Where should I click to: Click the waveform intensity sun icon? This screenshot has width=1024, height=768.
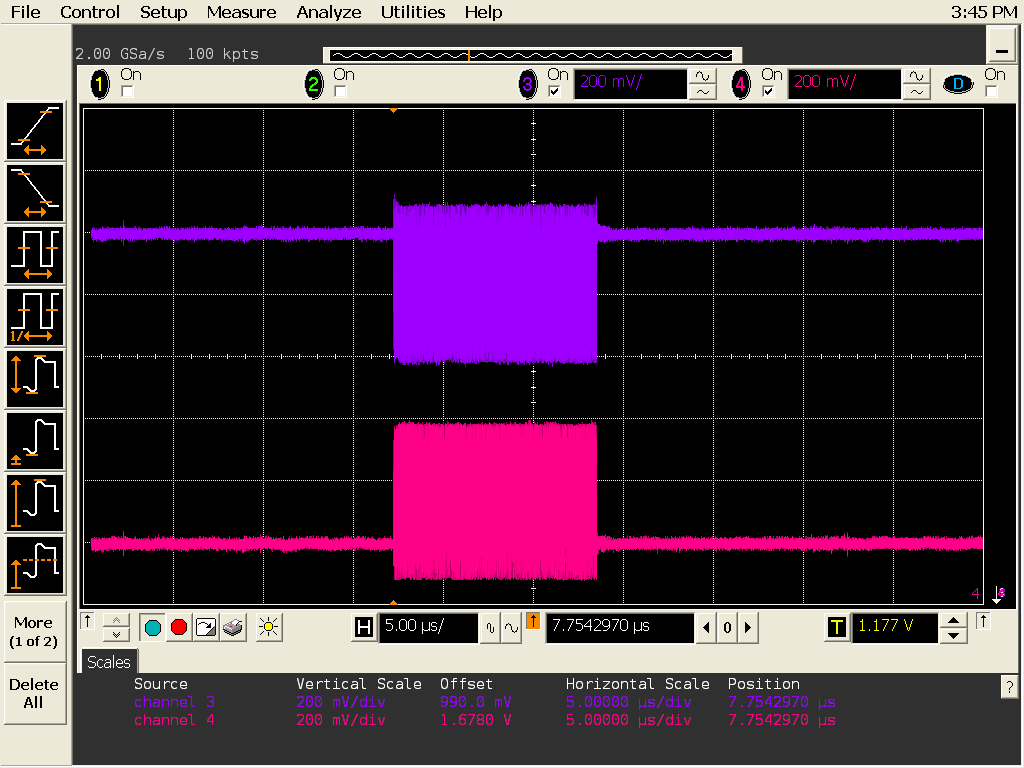tap(268, 628)
